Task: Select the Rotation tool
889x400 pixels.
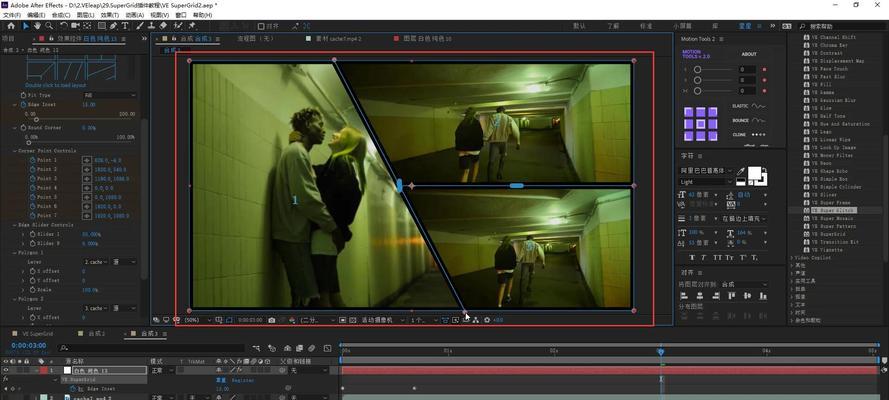Action: (x=64, y=26)
